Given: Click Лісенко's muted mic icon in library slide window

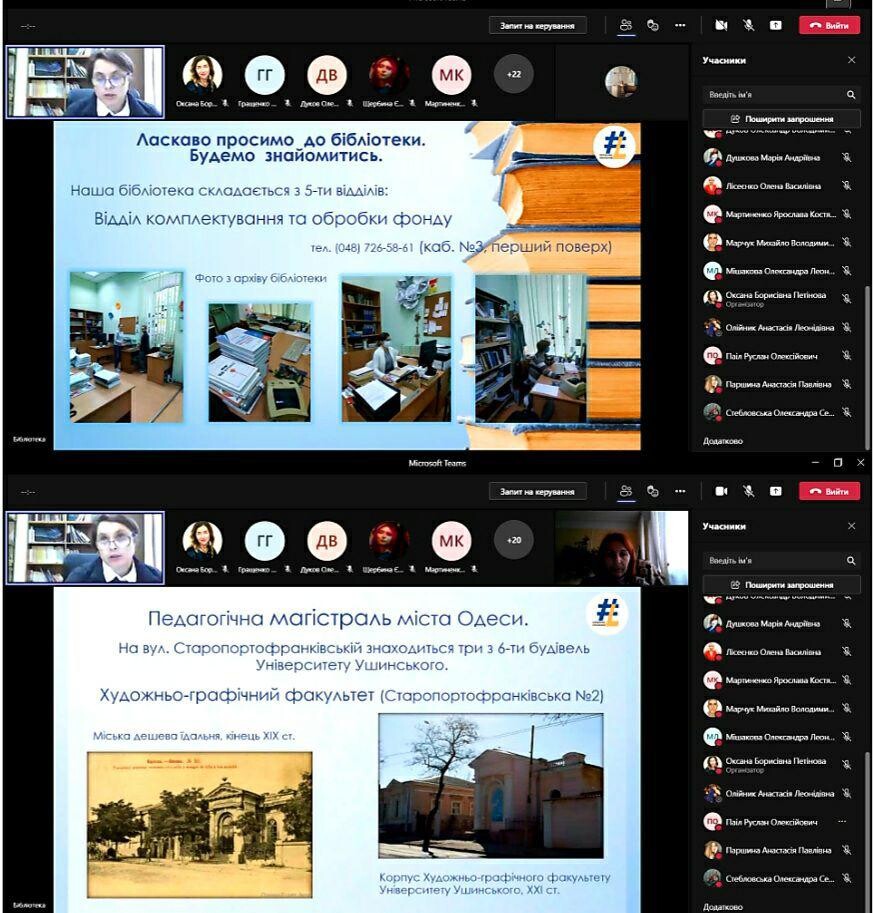Looking at the screenshot, I should [846, 186].
